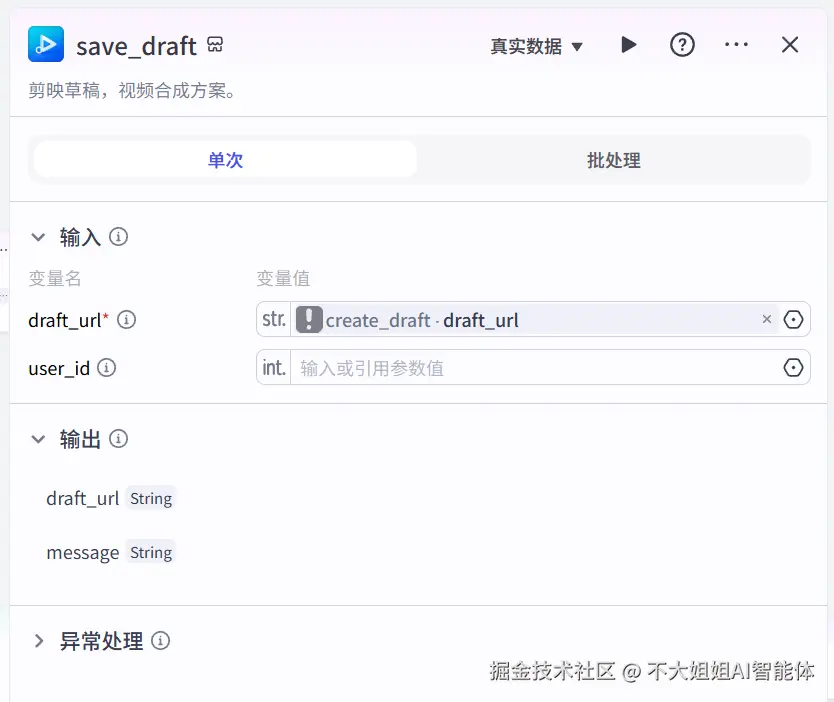Collapse the 输出 section

pyautogui.click(x=38, y=439)
